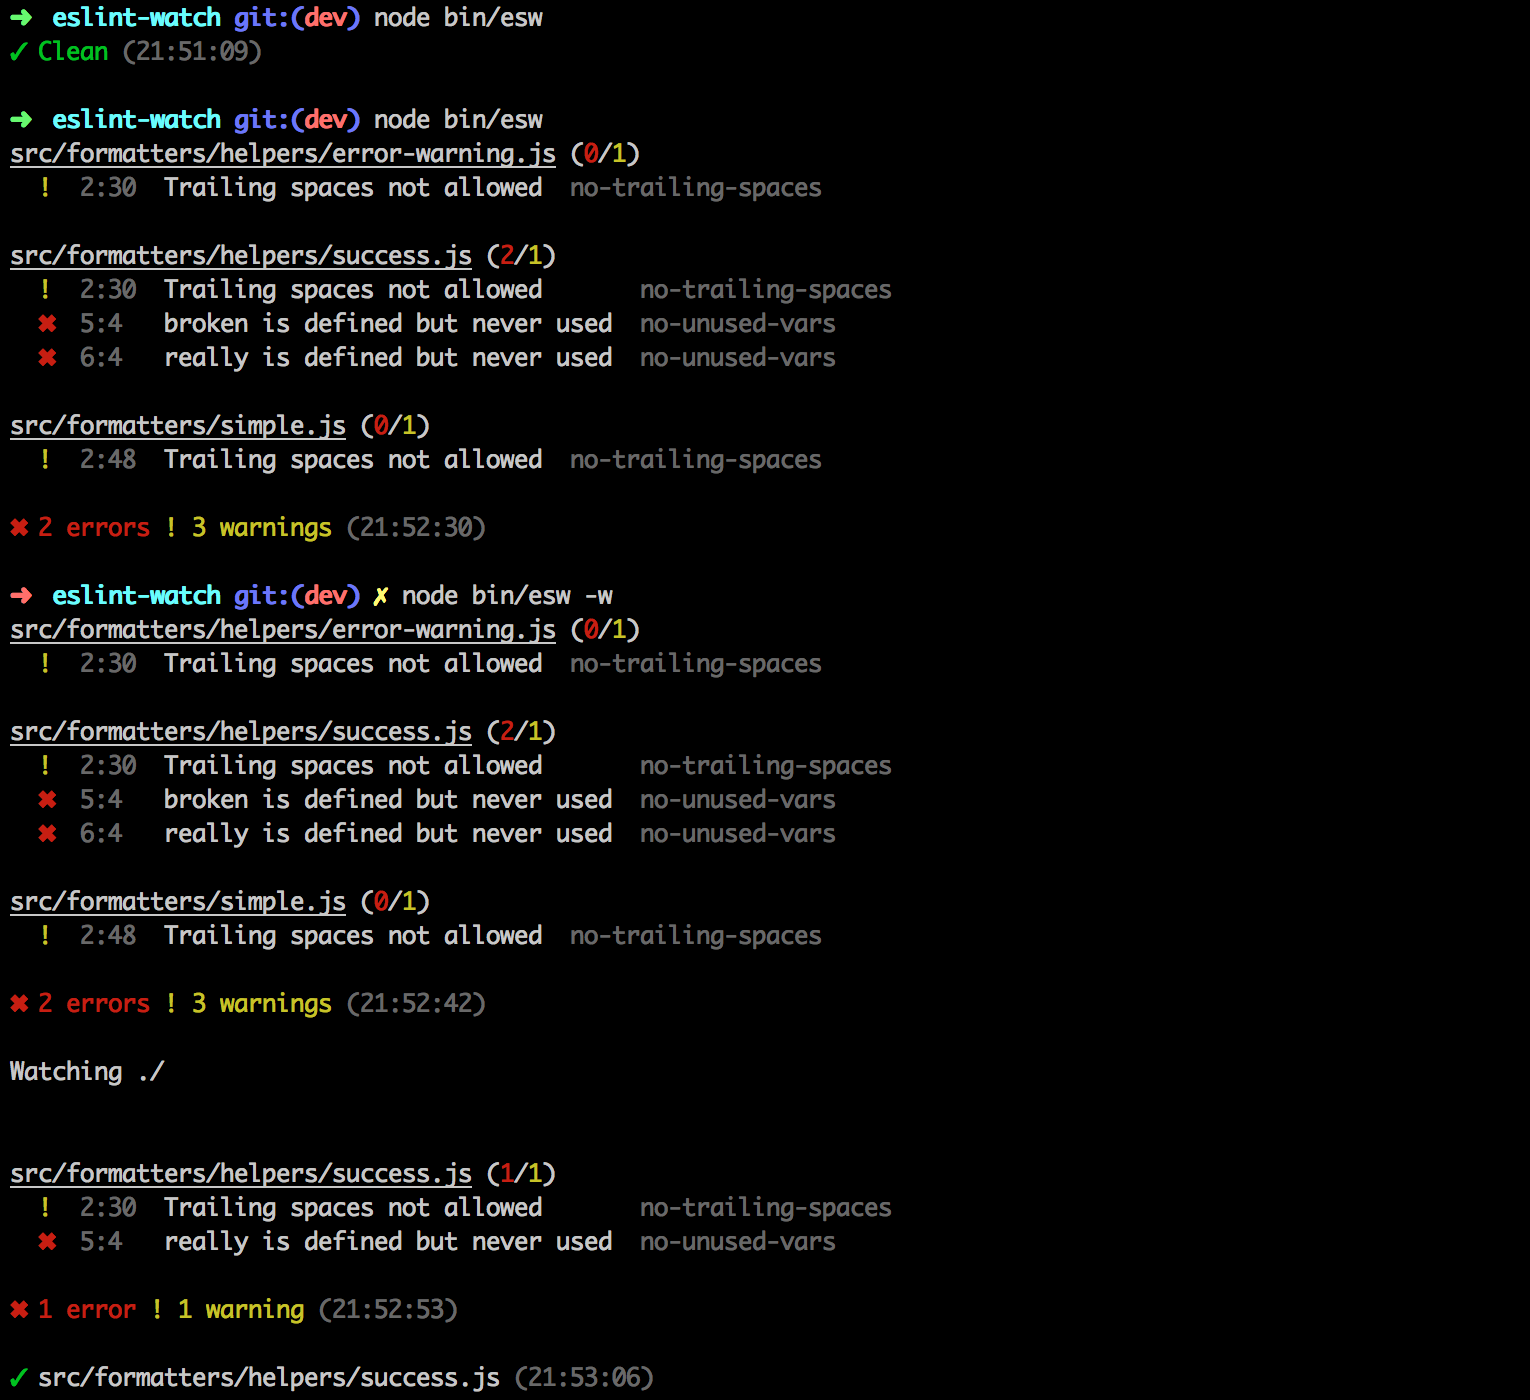The height and width of the screenshot is (1400, 1530).
Task: Click the timestamp (21:52:53)
Action: (x=388, y=1310)
